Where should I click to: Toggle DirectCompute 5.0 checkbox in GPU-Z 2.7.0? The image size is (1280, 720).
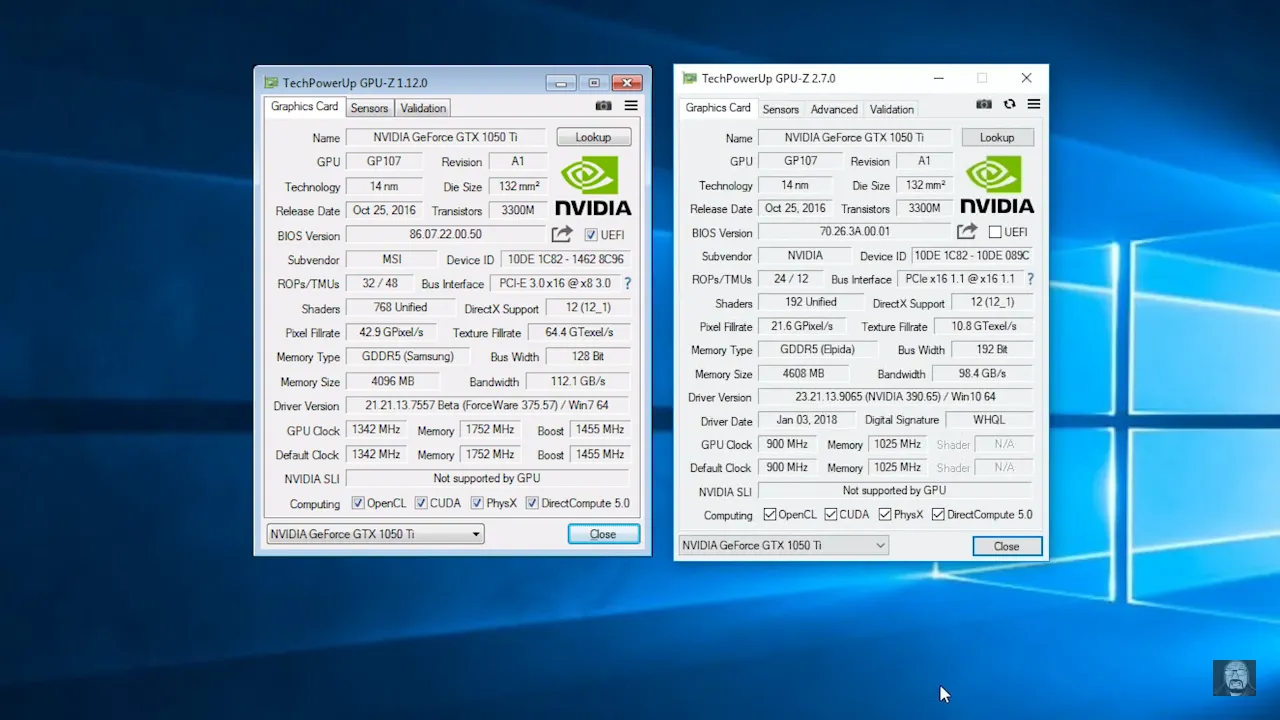click(x=938, y=514)
